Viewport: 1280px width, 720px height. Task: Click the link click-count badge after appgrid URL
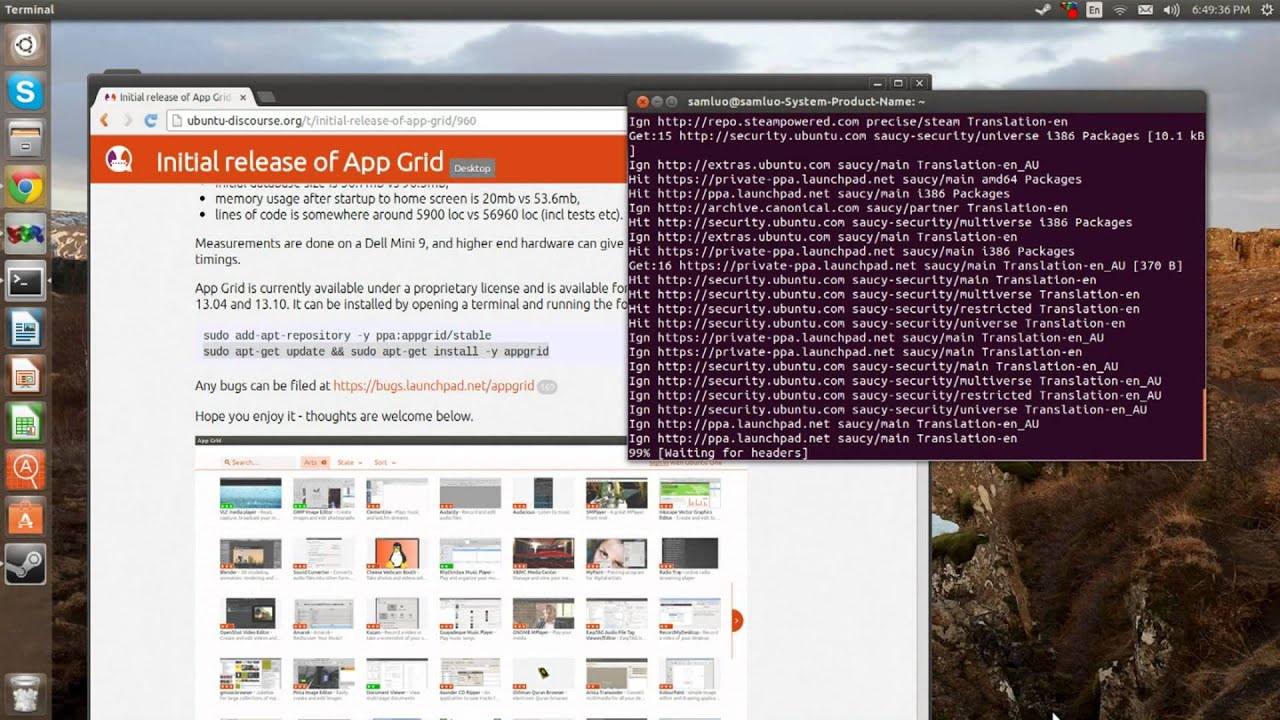[x=547, y=386]
